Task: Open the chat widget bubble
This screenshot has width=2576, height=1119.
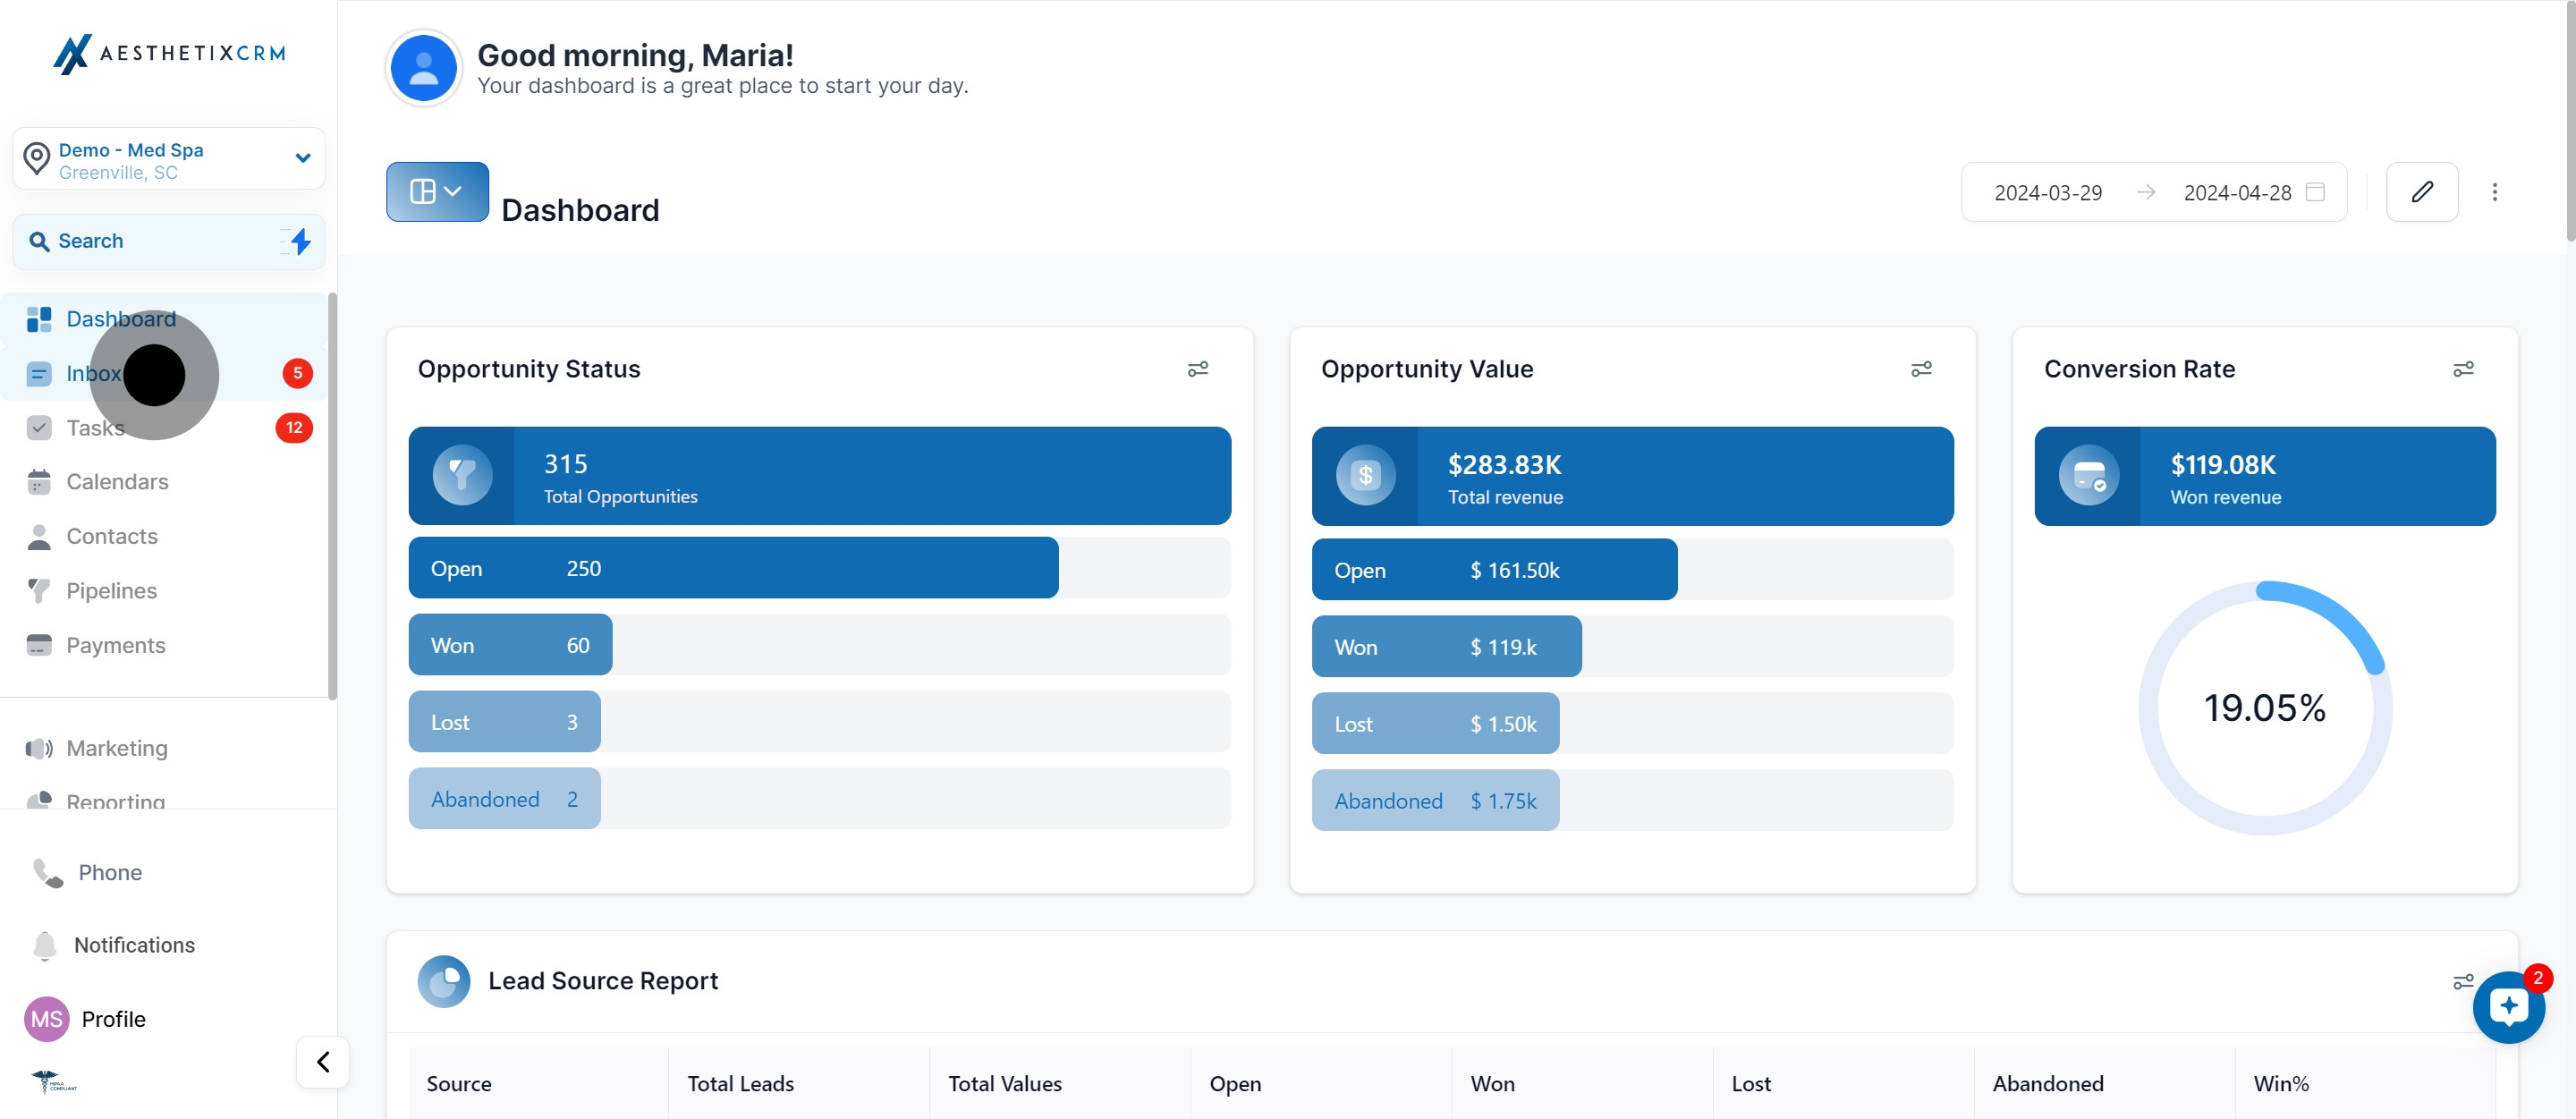Action: [2508, 1006]
